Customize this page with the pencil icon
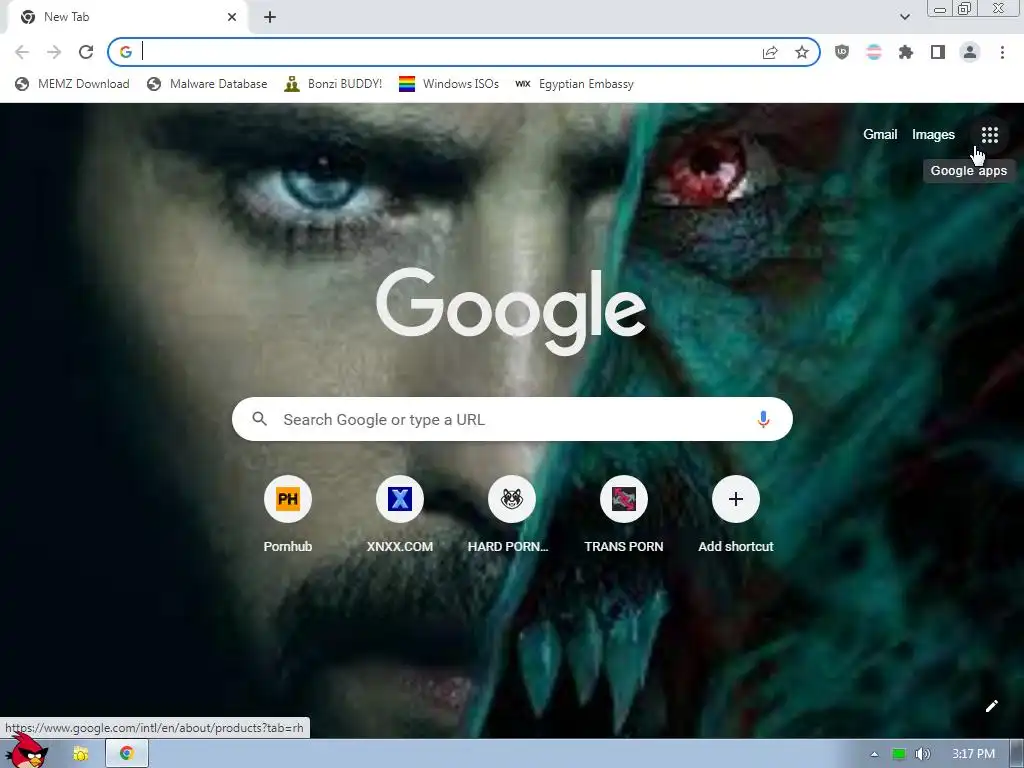Viewport: 1024px width, 768px height. point(991,706)
